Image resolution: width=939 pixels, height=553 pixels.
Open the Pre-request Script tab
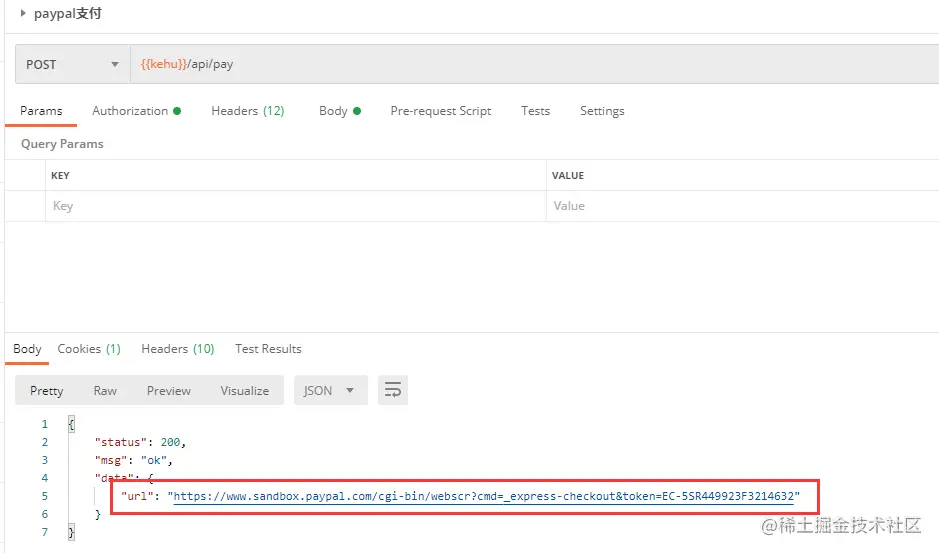point(440,111)
